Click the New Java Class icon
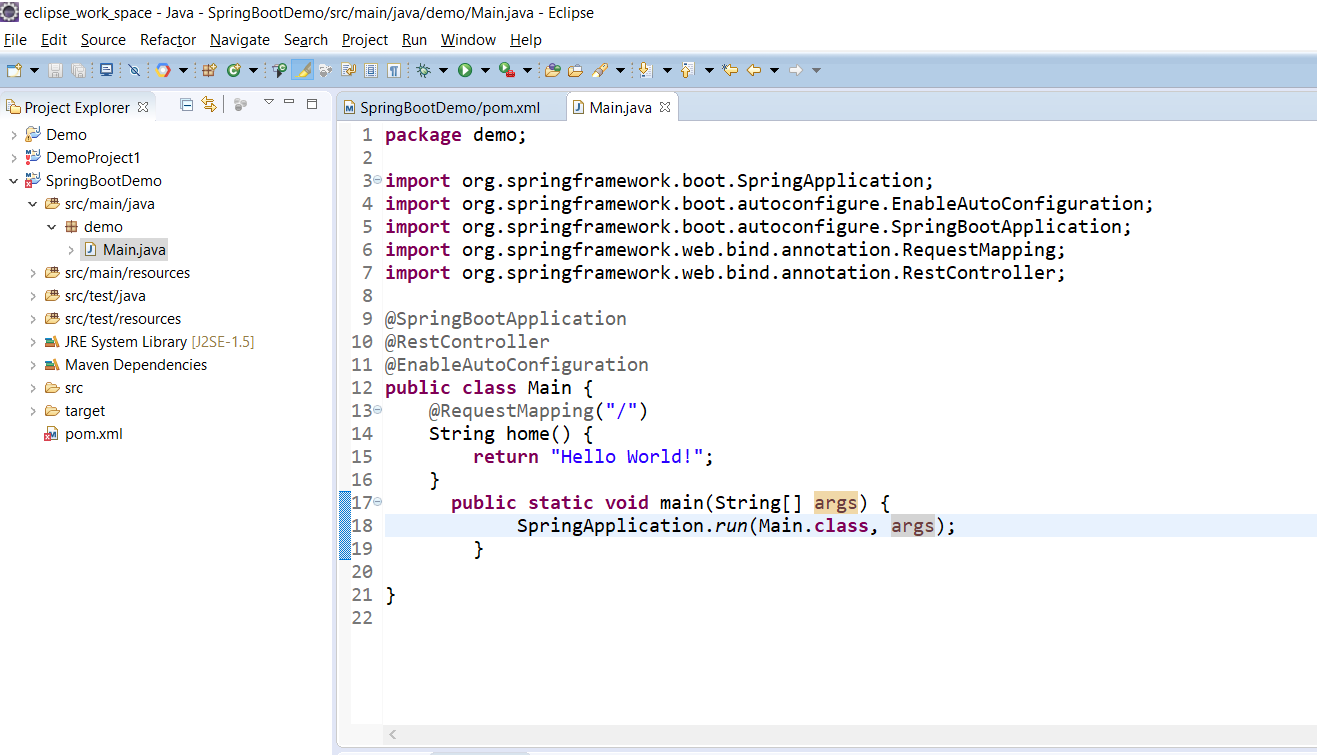The image size is (1317, 755). pyautogui.click(x=234, y=70)
